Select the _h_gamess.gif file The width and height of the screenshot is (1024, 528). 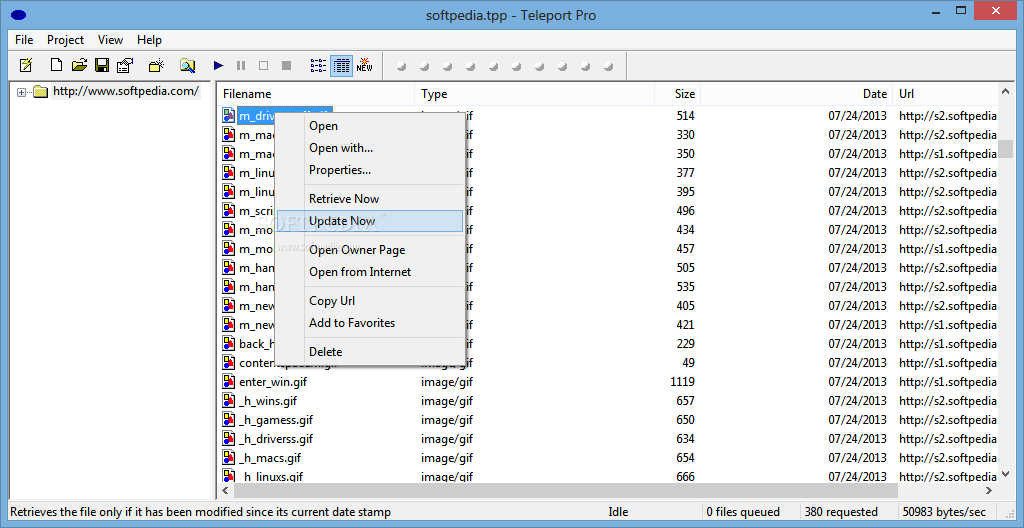tap(276, 420)
